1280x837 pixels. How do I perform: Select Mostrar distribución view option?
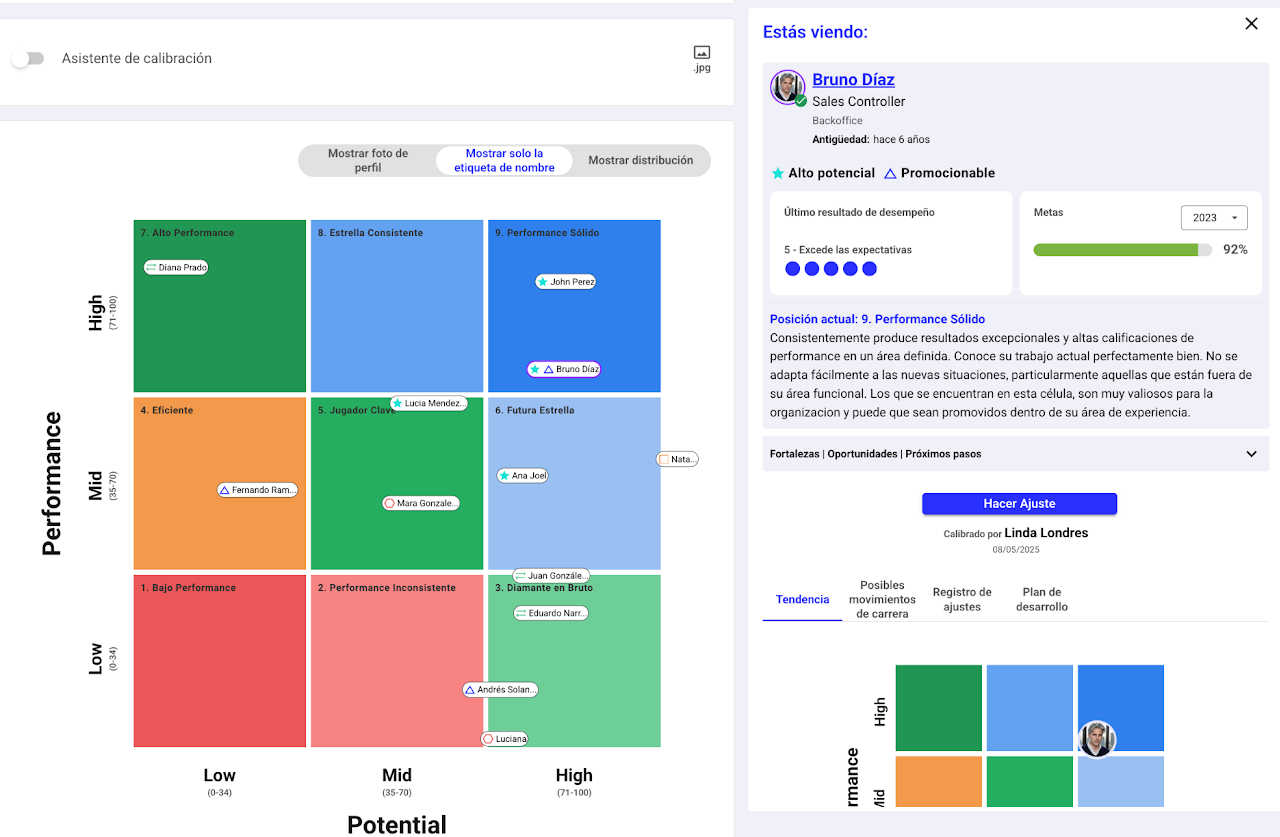tap(640, 160)
